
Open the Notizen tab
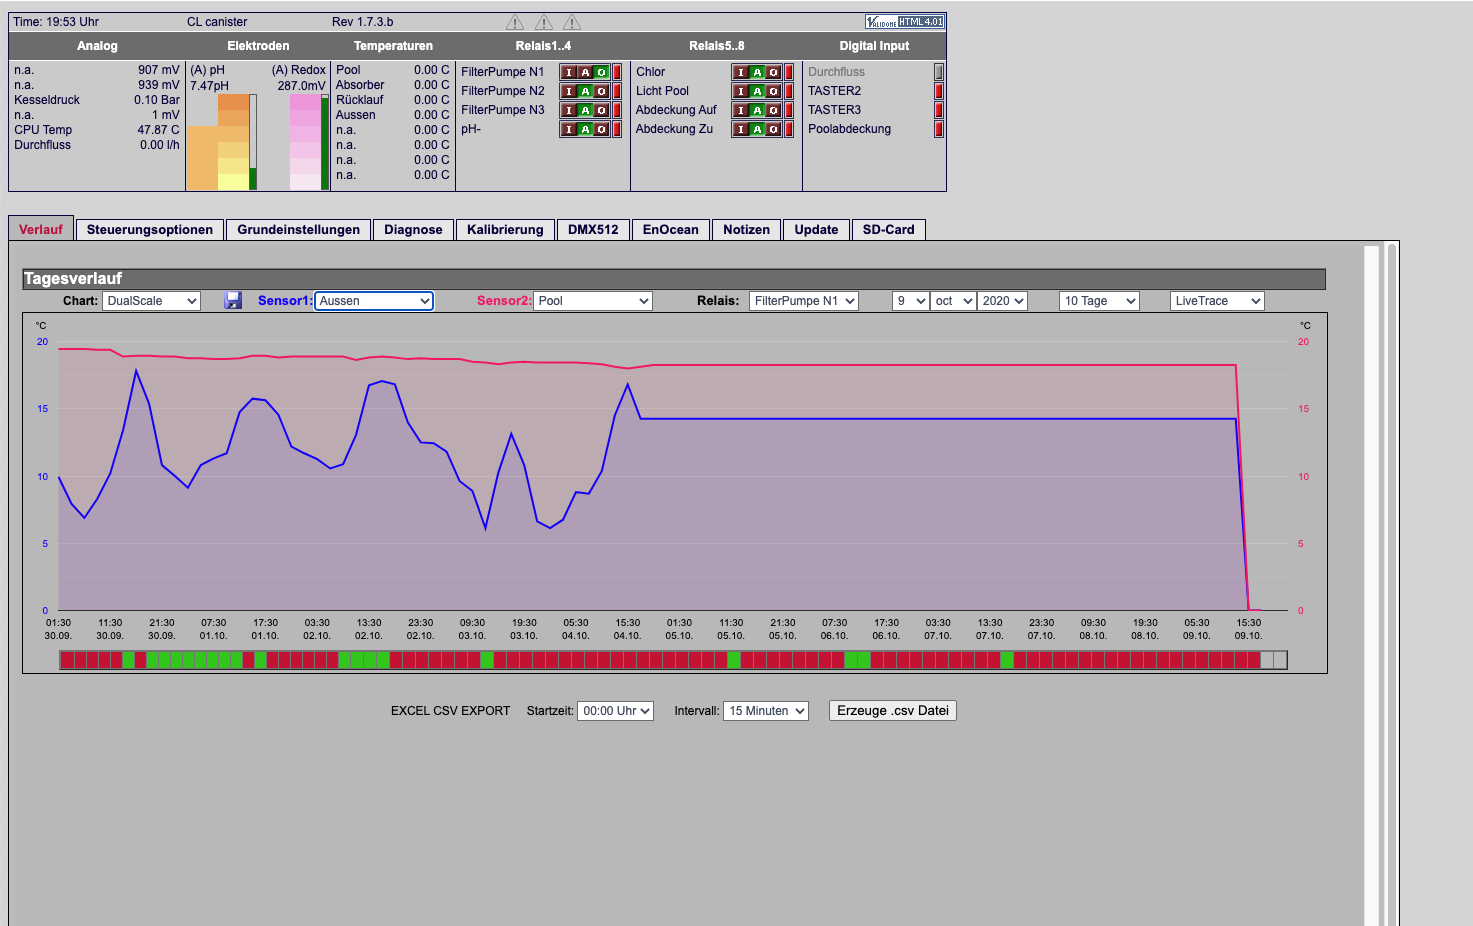coord(746,230)
